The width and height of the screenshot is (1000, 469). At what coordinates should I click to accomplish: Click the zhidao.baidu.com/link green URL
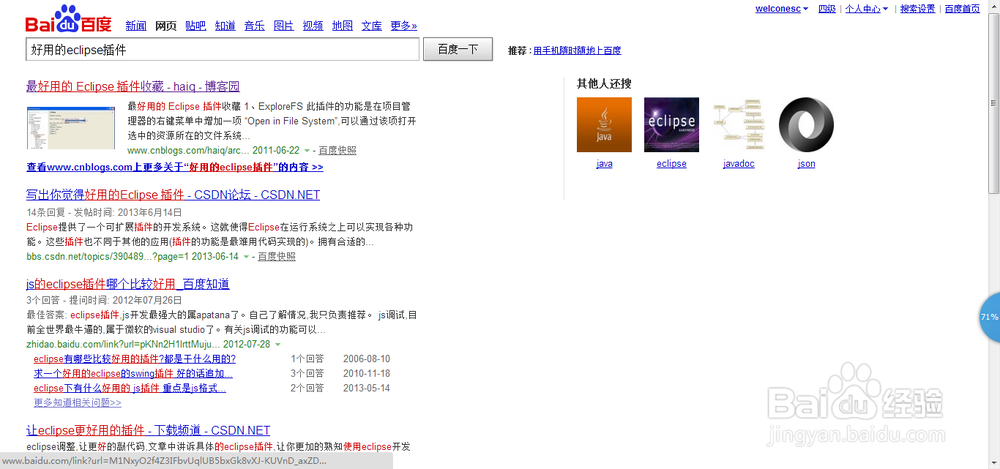[123, 344]
